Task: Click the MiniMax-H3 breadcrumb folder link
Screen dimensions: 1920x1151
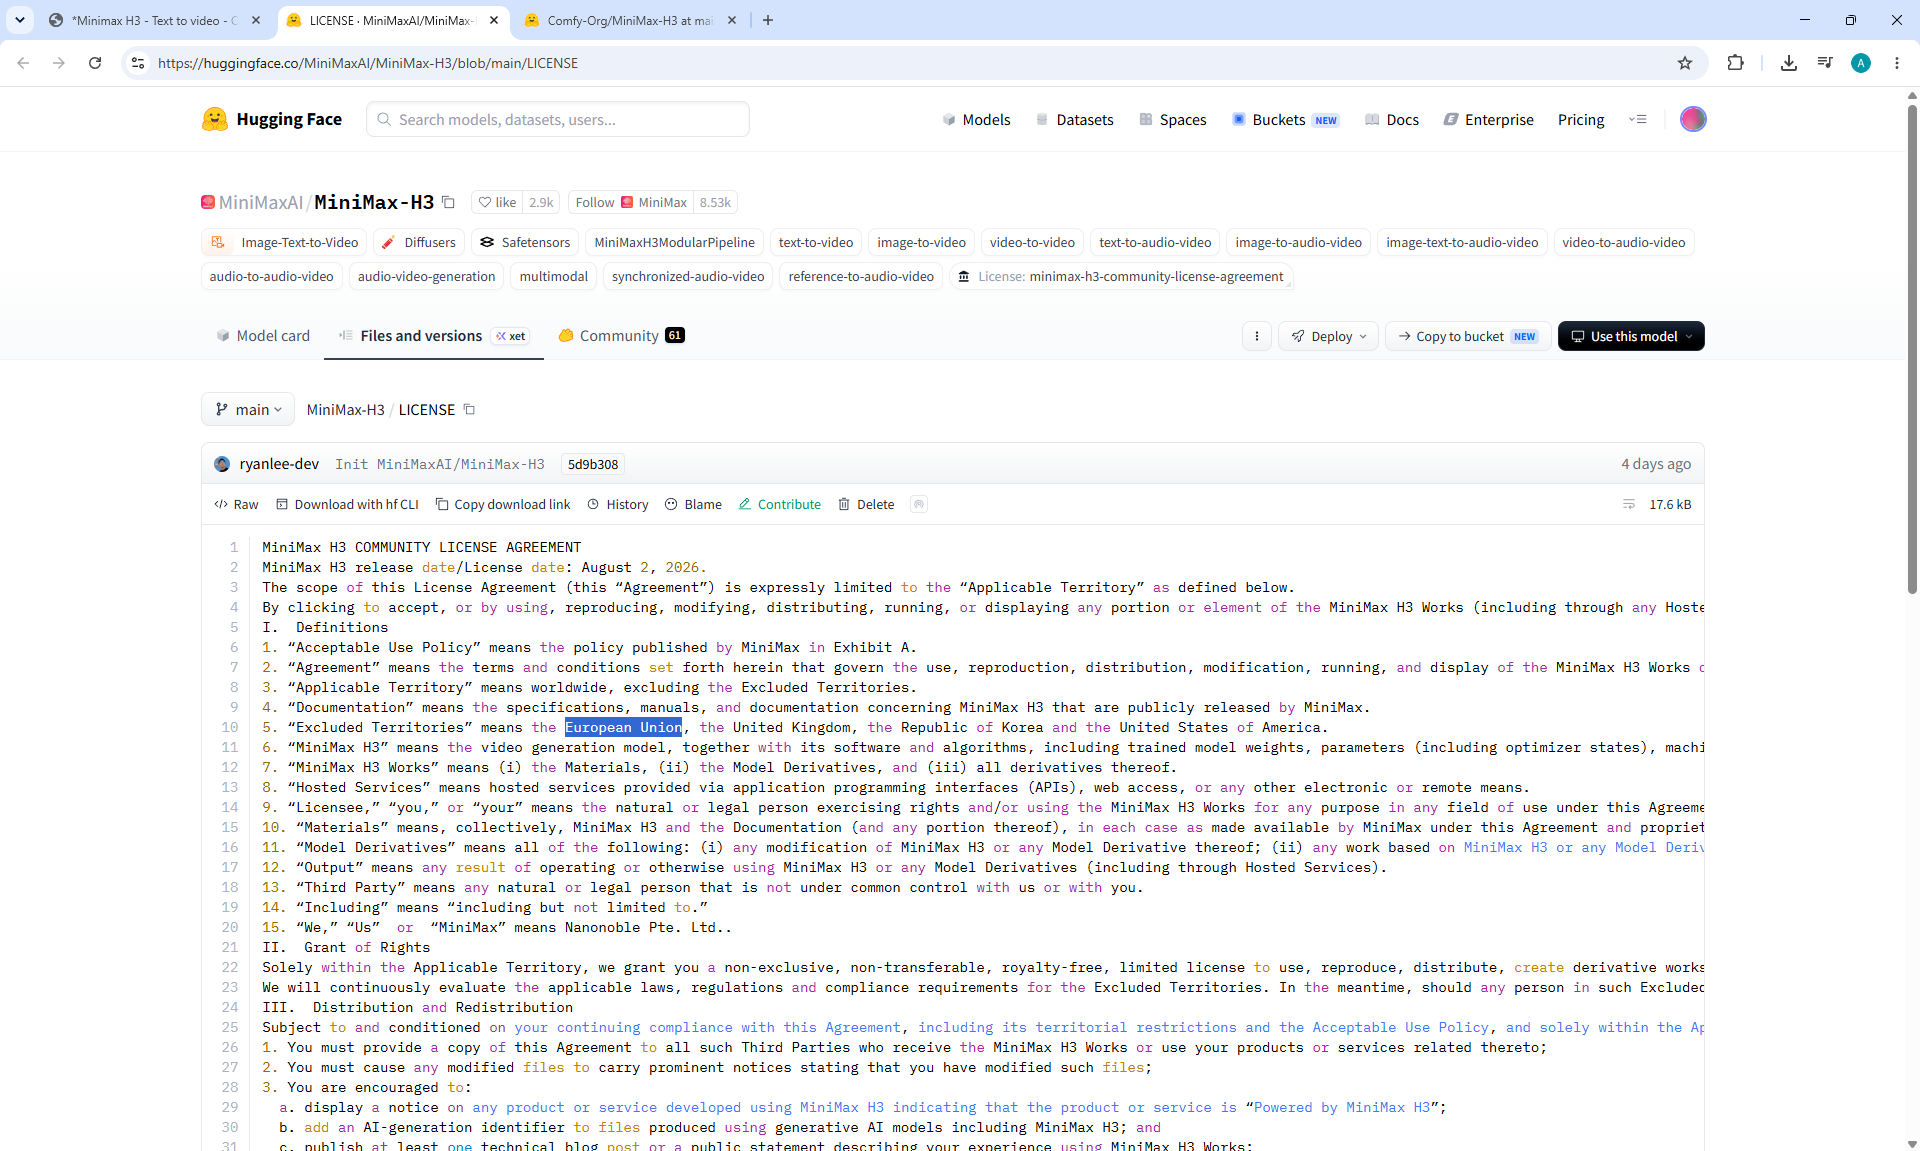Action: [x=345, y=409]
